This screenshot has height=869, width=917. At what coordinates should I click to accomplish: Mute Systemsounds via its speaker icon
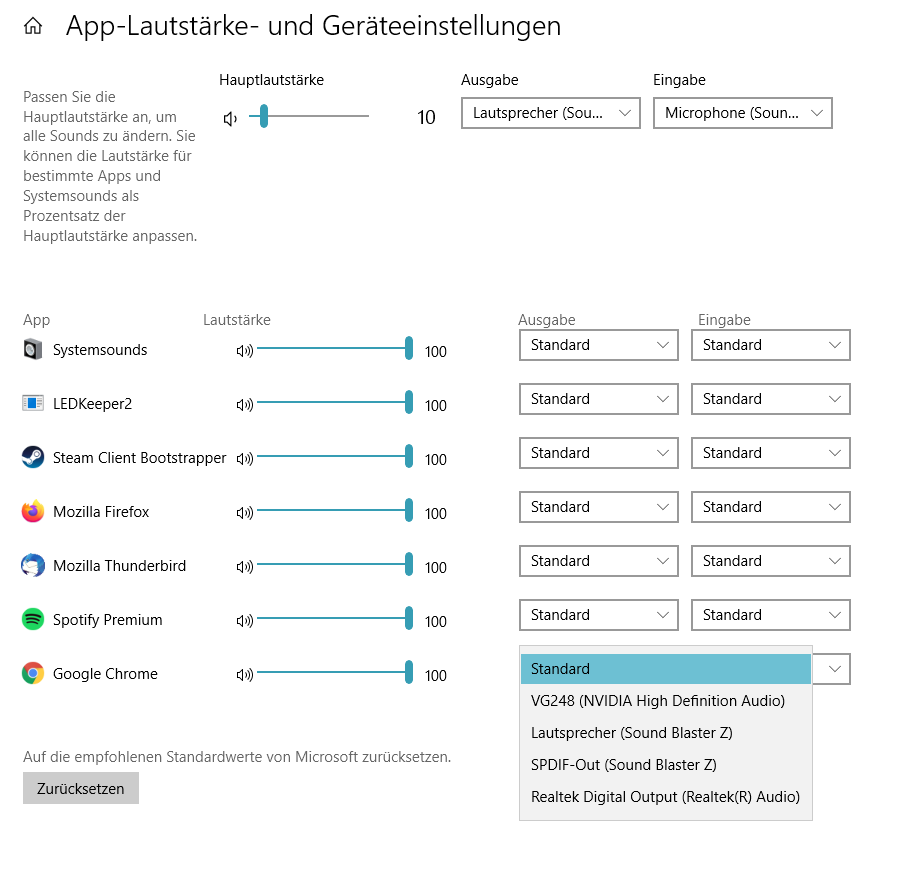click(x=244, y=351)
